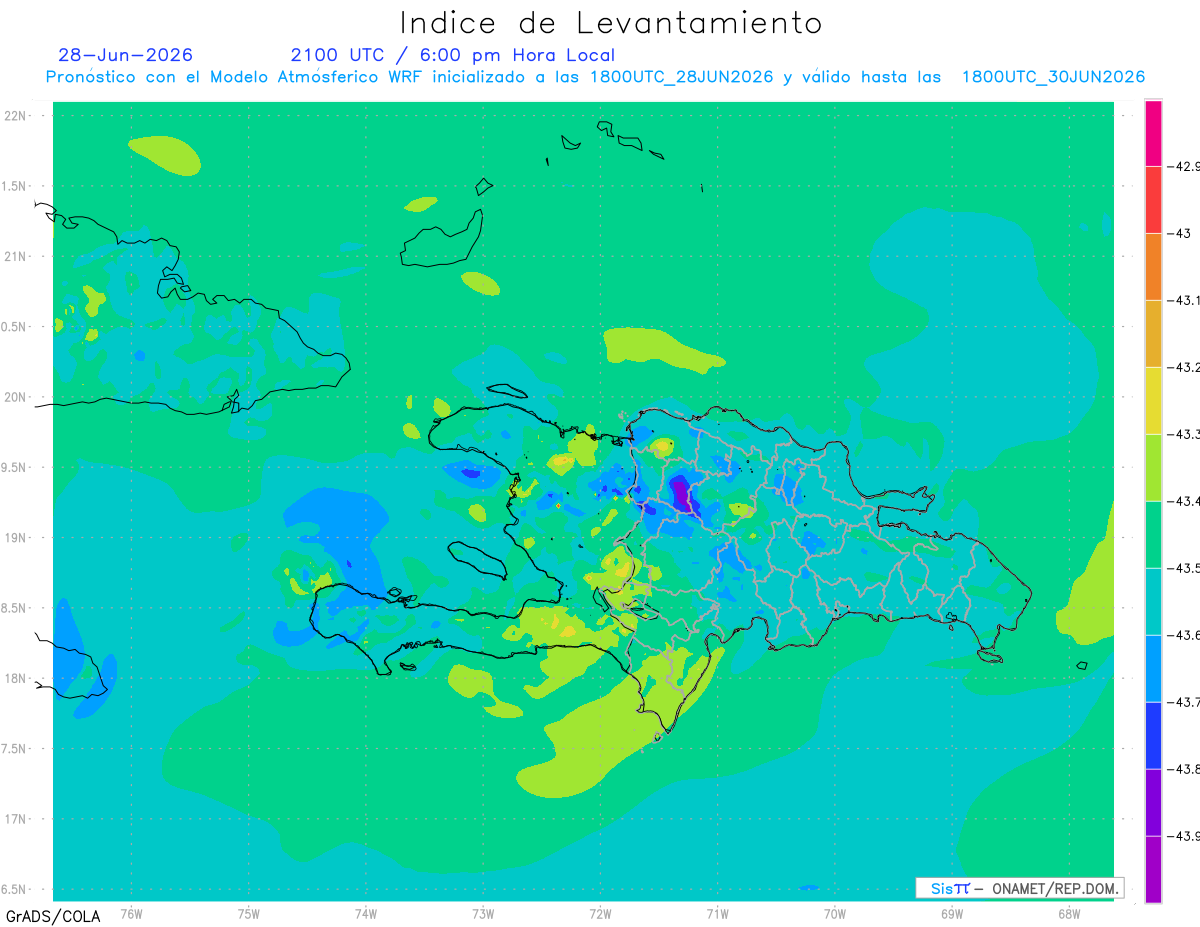Click the "74W" longitude label
The width and height of the screenshot is (1200, 927).
point(366,913)
